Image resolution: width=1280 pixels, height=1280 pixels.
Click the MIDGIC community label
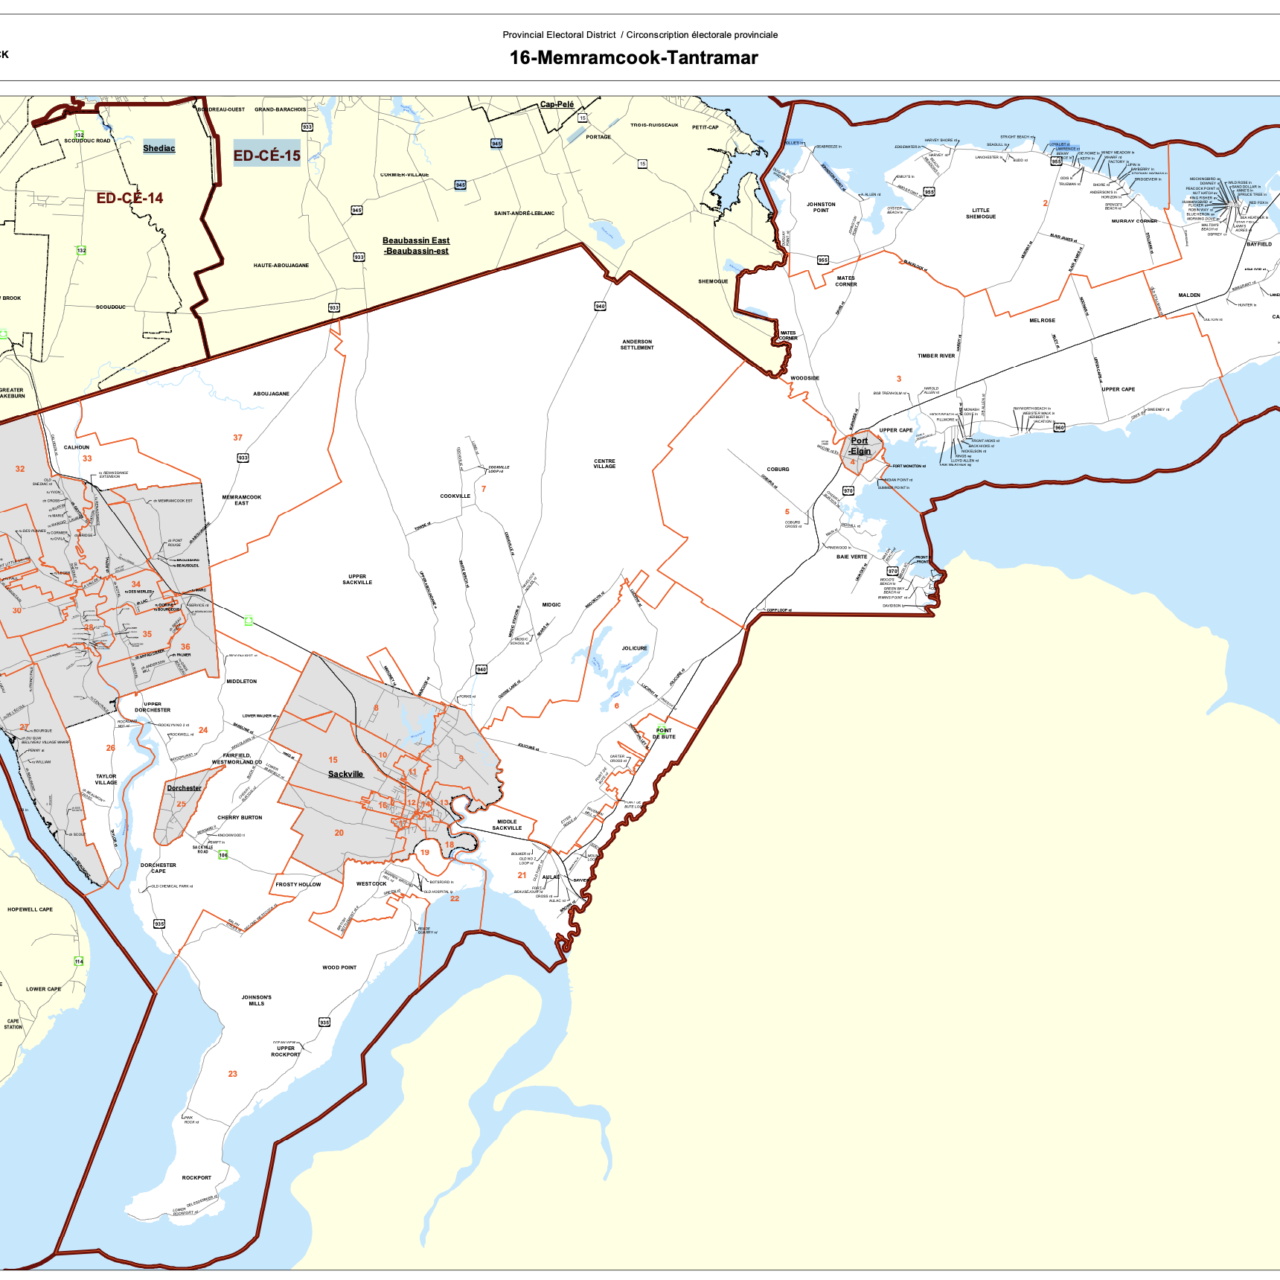pos(552,605)
